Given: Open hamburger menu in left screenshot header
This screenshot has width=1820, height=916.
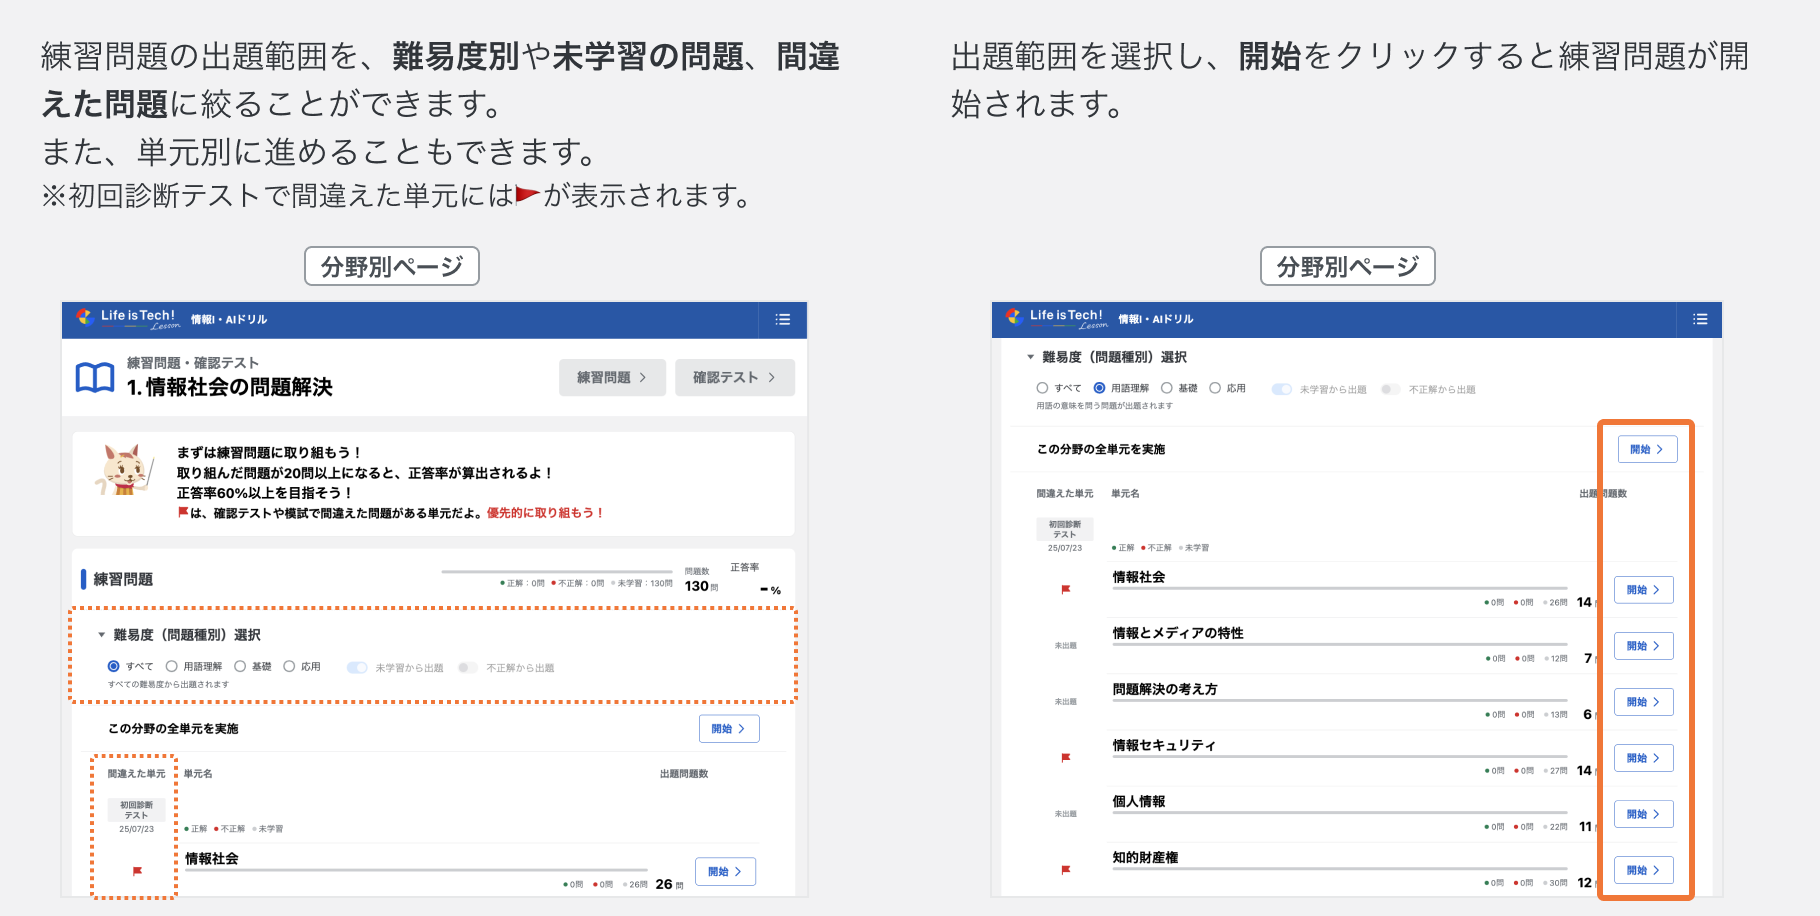Looking at the screenshot, I should click(x=783, y=320).
